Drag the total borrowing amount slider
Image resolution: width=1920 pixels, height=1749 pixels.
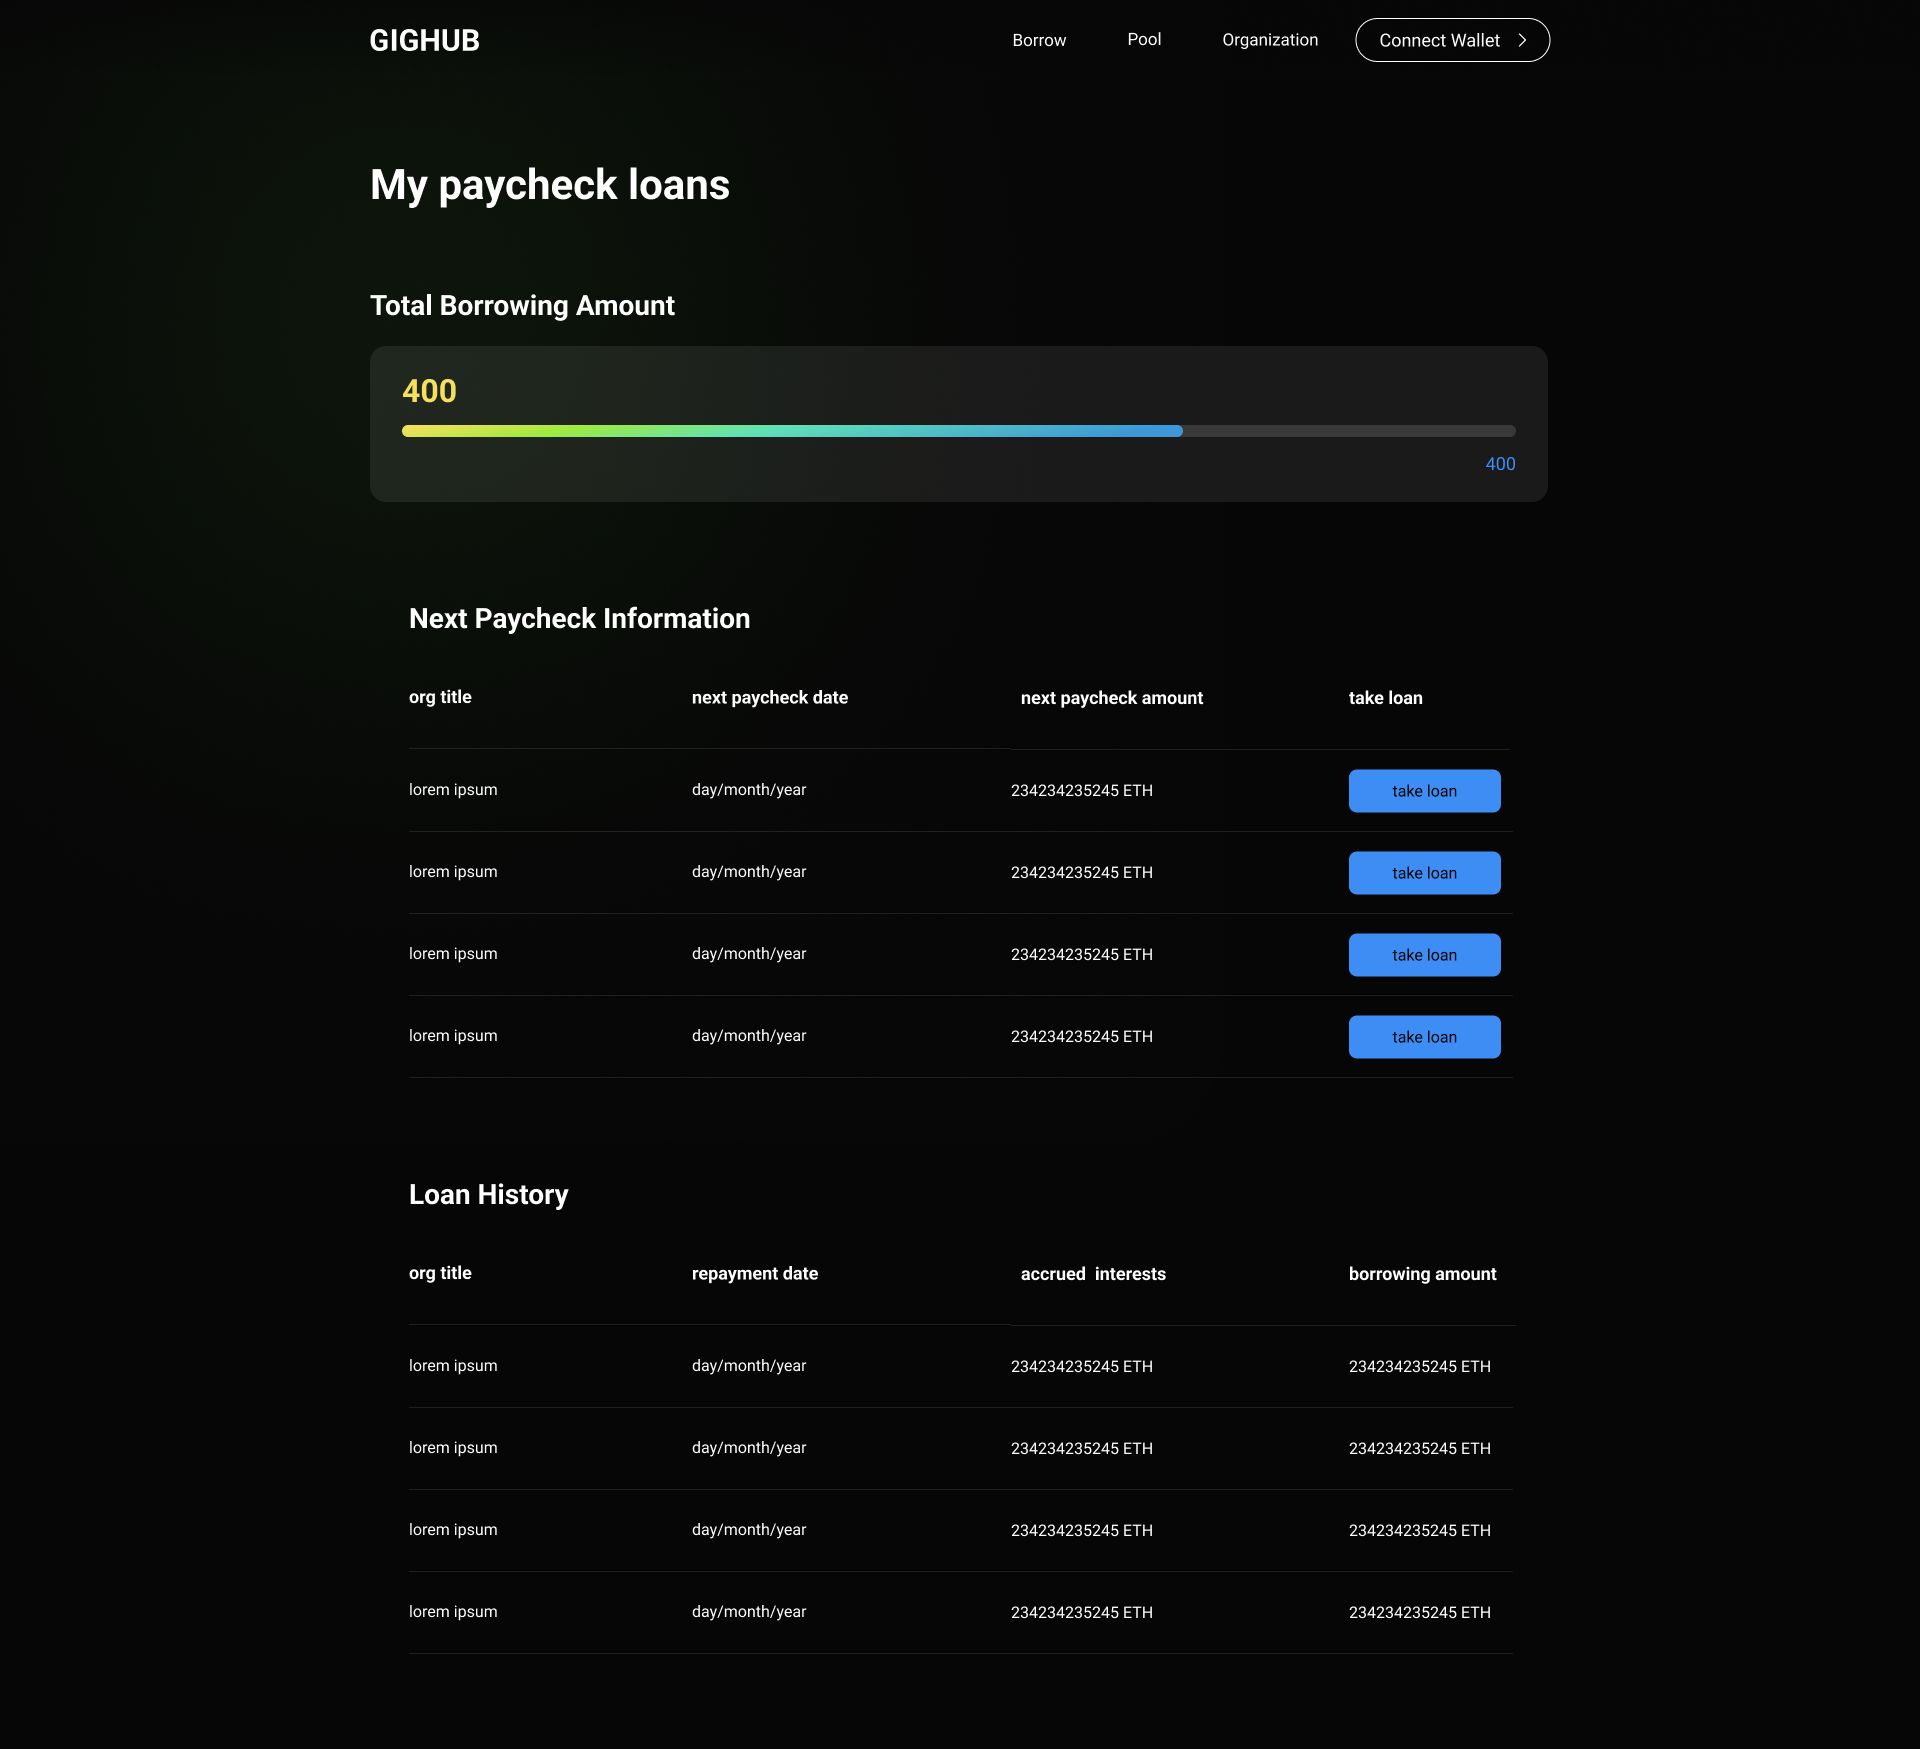(x=1179, y=430)
